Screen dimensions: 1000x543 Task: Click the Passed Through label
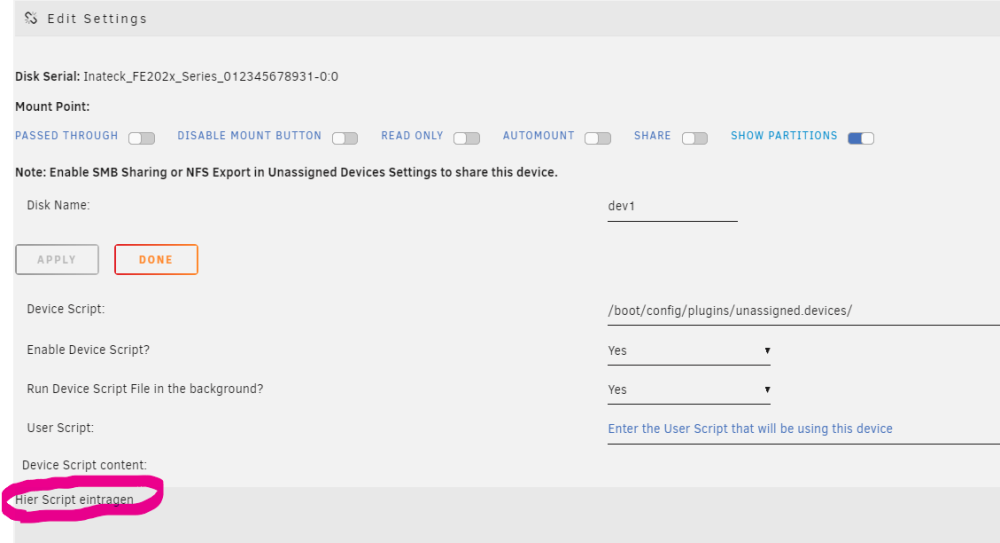[x=66, y=136]
